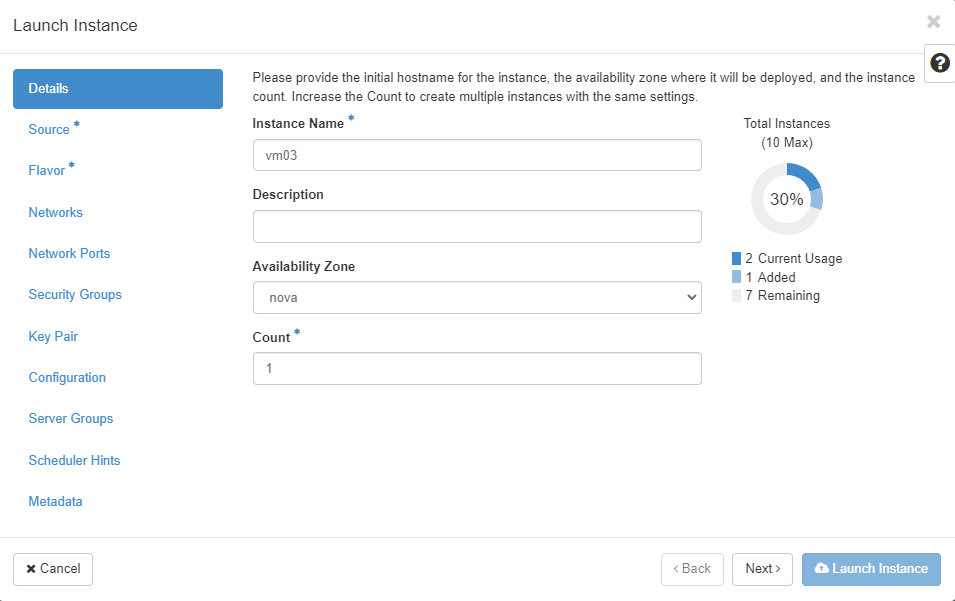955x601 pixels.
Task: Open Server Groups tab
Action: tap(71, 419)
